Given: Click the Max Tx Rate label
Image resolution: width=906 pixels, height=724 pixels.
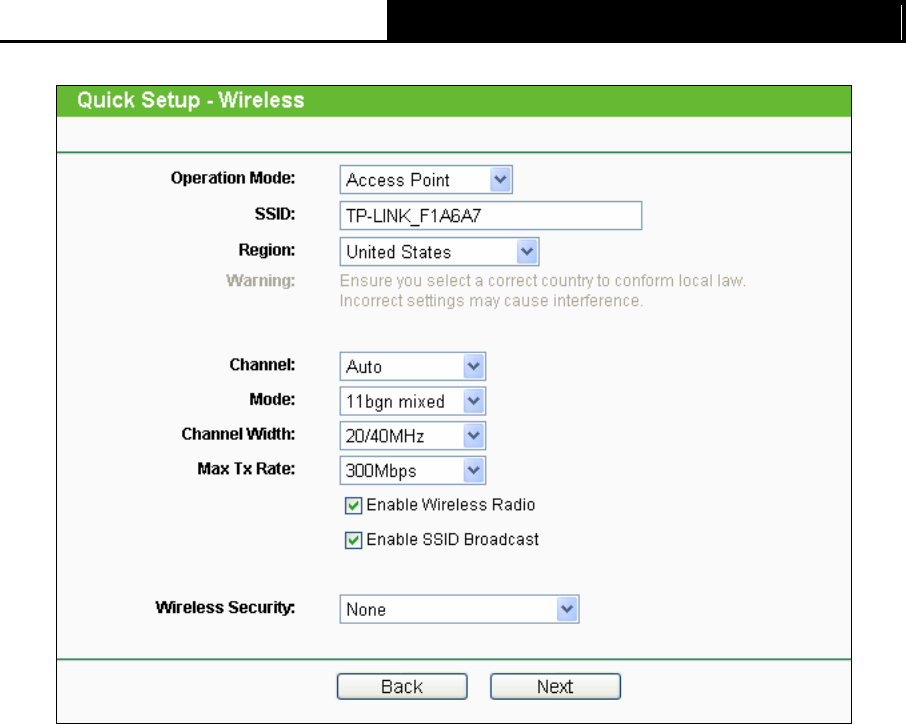Looking at the screenshot, I should click(x=246, y=469).
